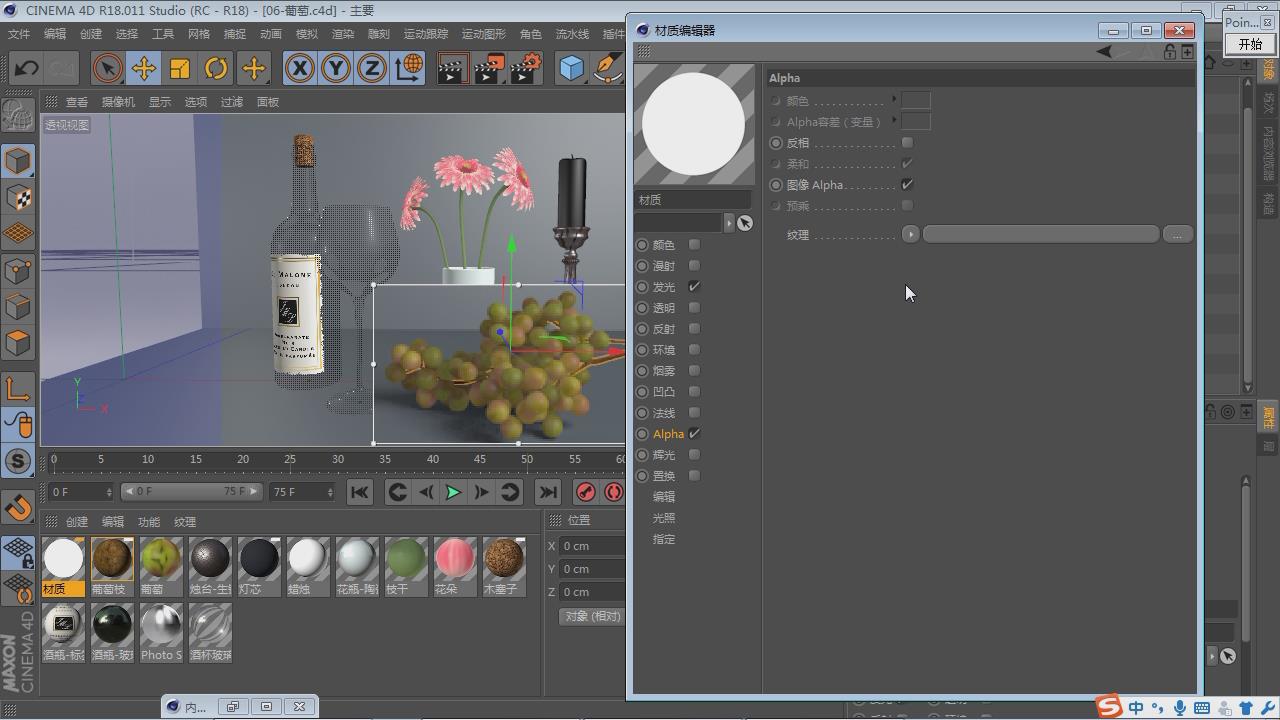Enable the 透明 channel checkbox
Image resolution: width=1280 pixels, height=720 pixels.
coord(694,308)
